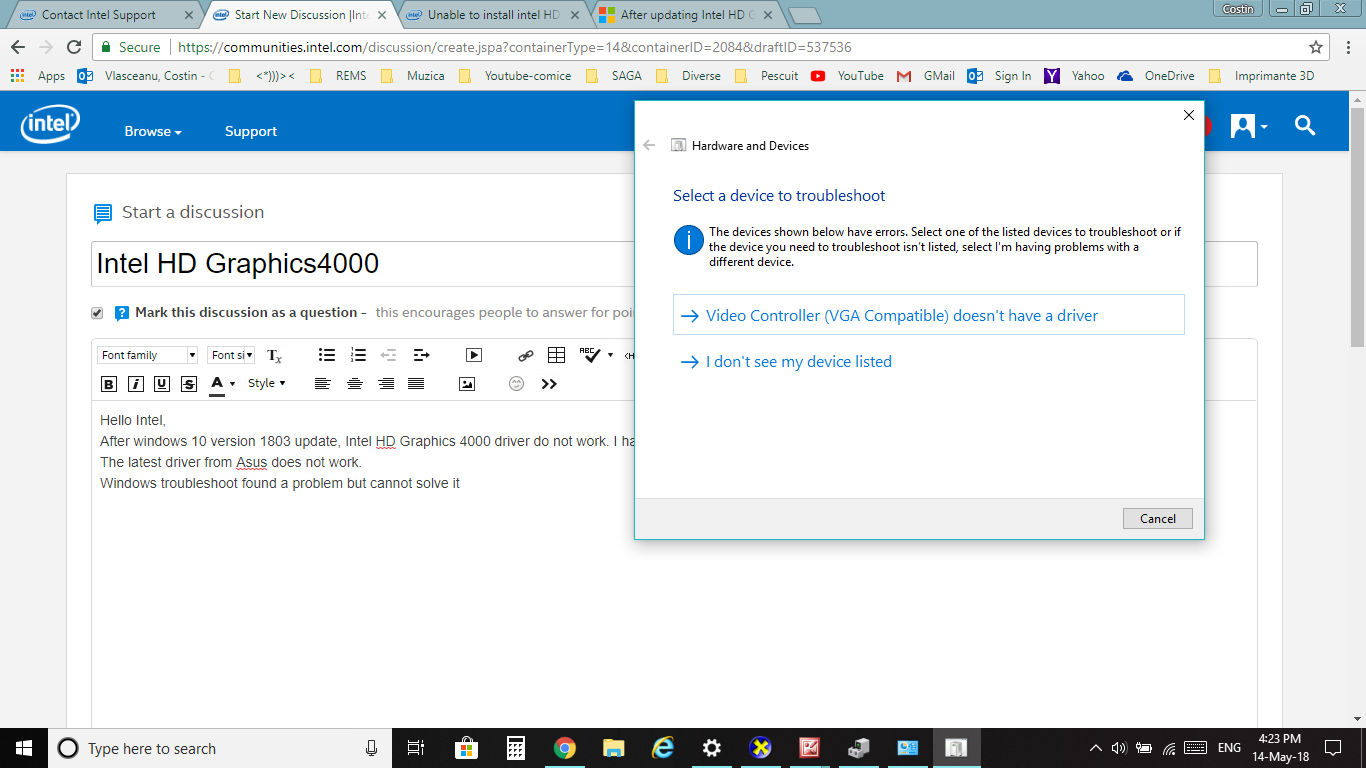This screenshot has height=768, width=1366.
Task: Align text right
Action: 386,384
